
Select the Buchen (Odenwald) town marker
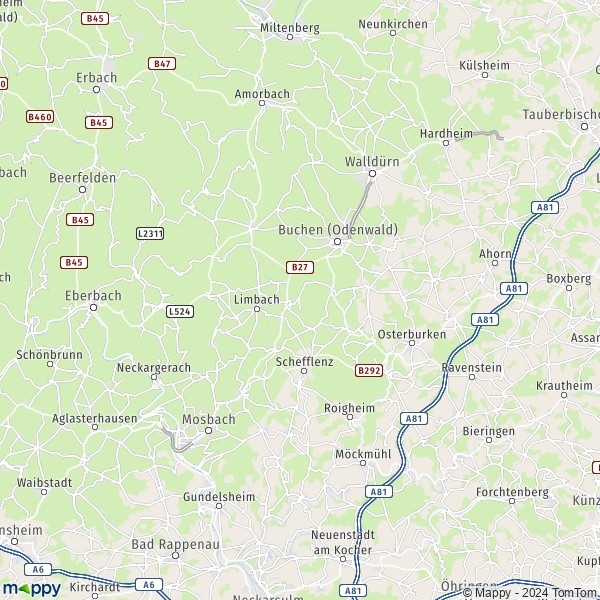coord(338,241)
